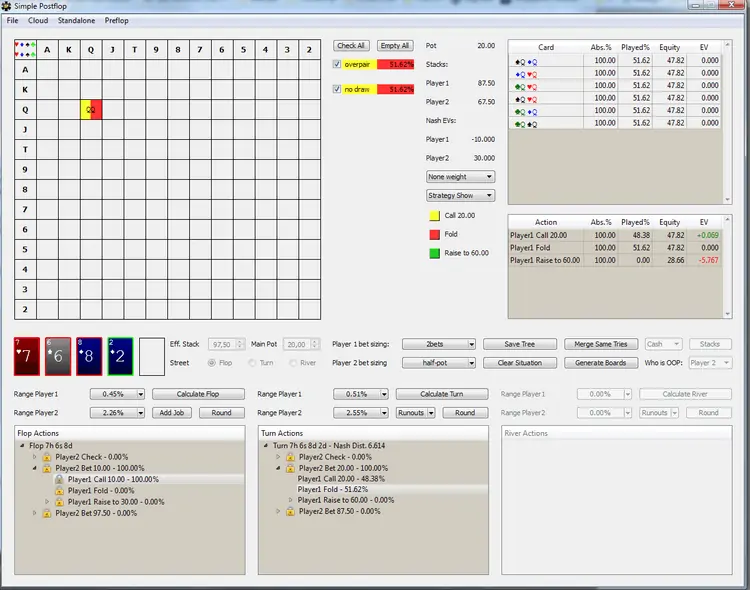
Task: Click the Equity column header in card table
Action: [x=669, y=47]
